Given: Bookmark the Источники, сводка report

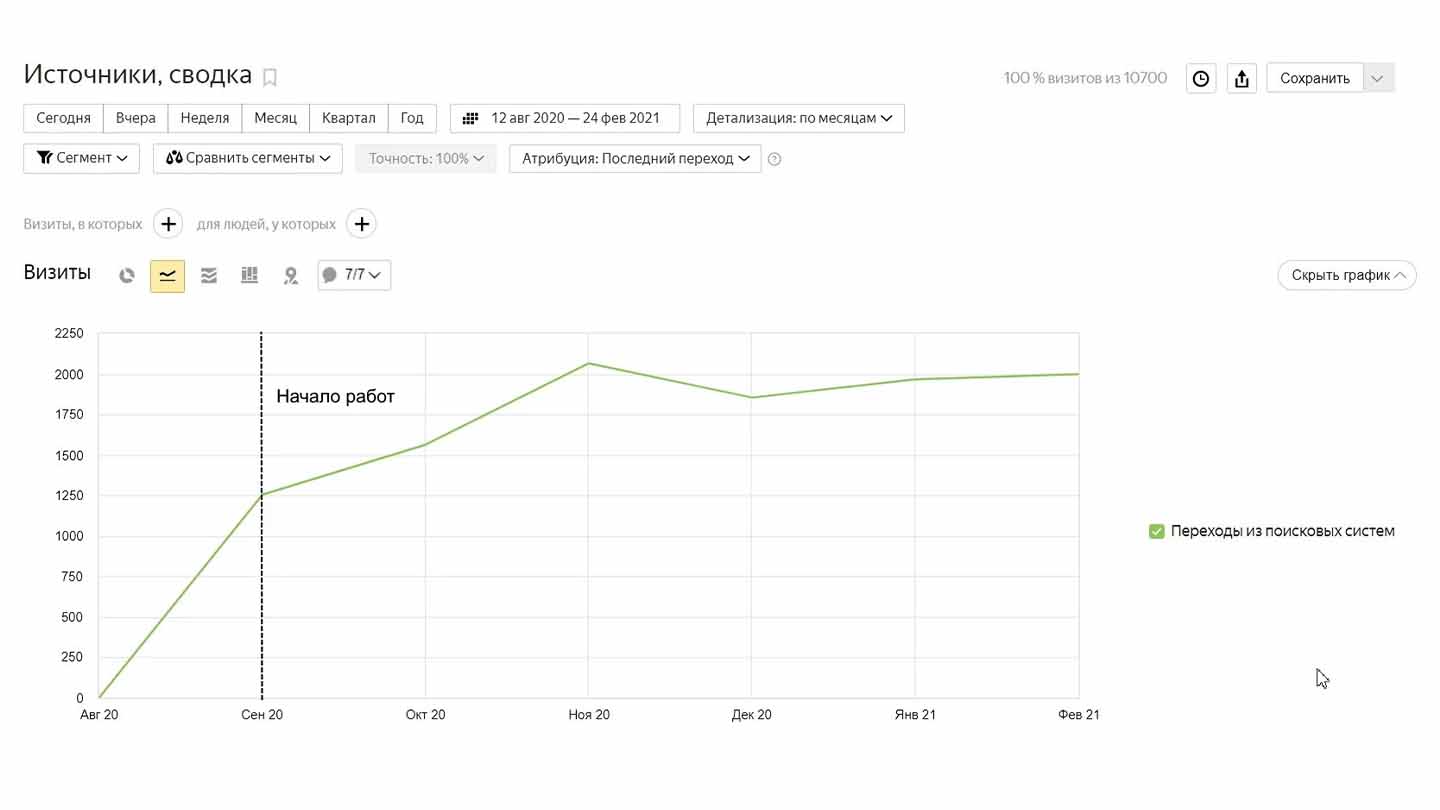Looking at the screenshot, I should (x=270, y=77).
